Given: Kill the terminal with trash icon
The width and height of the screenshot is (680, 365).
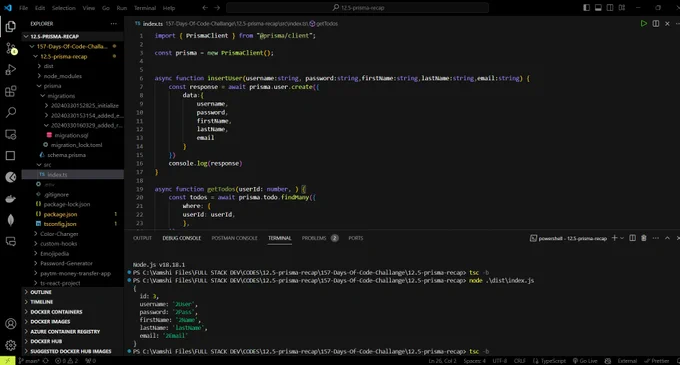Looking at the screenshot, I should pos(644,238).
